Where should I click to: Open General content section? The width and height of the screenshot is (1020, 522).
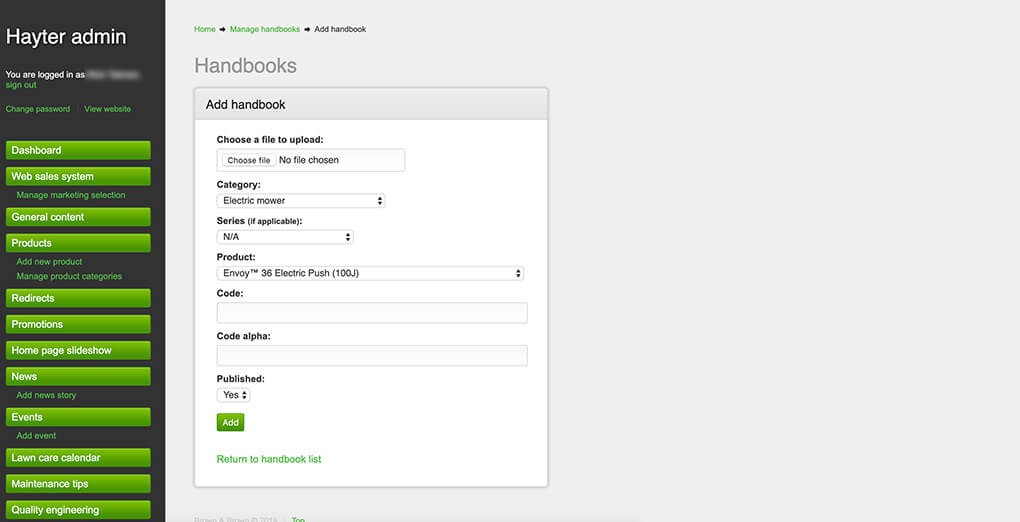(78, 217)
